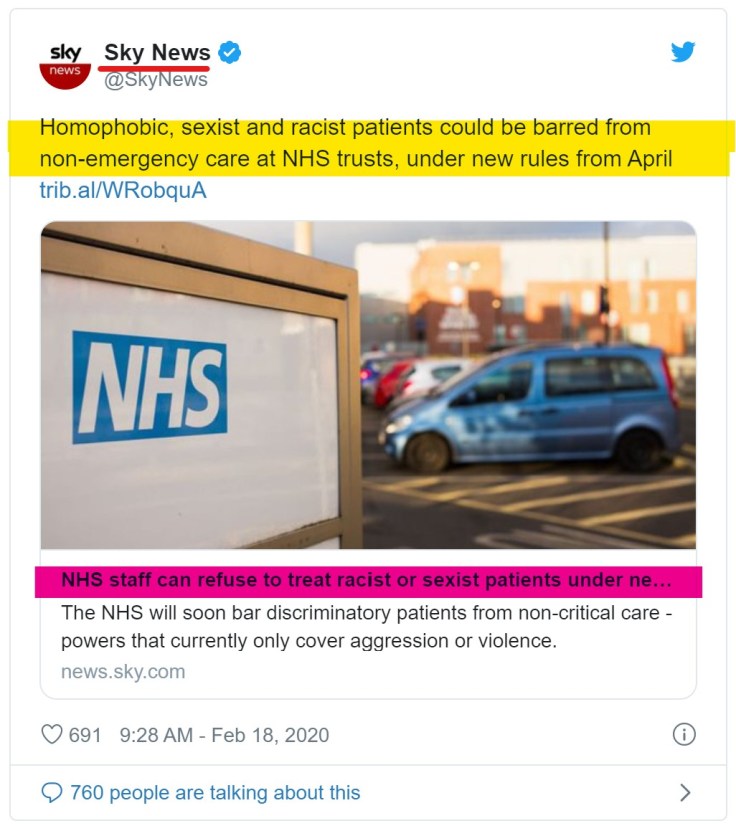Open the NHS sign preview image
Viewport: 736px width, 836px height.
369,385
